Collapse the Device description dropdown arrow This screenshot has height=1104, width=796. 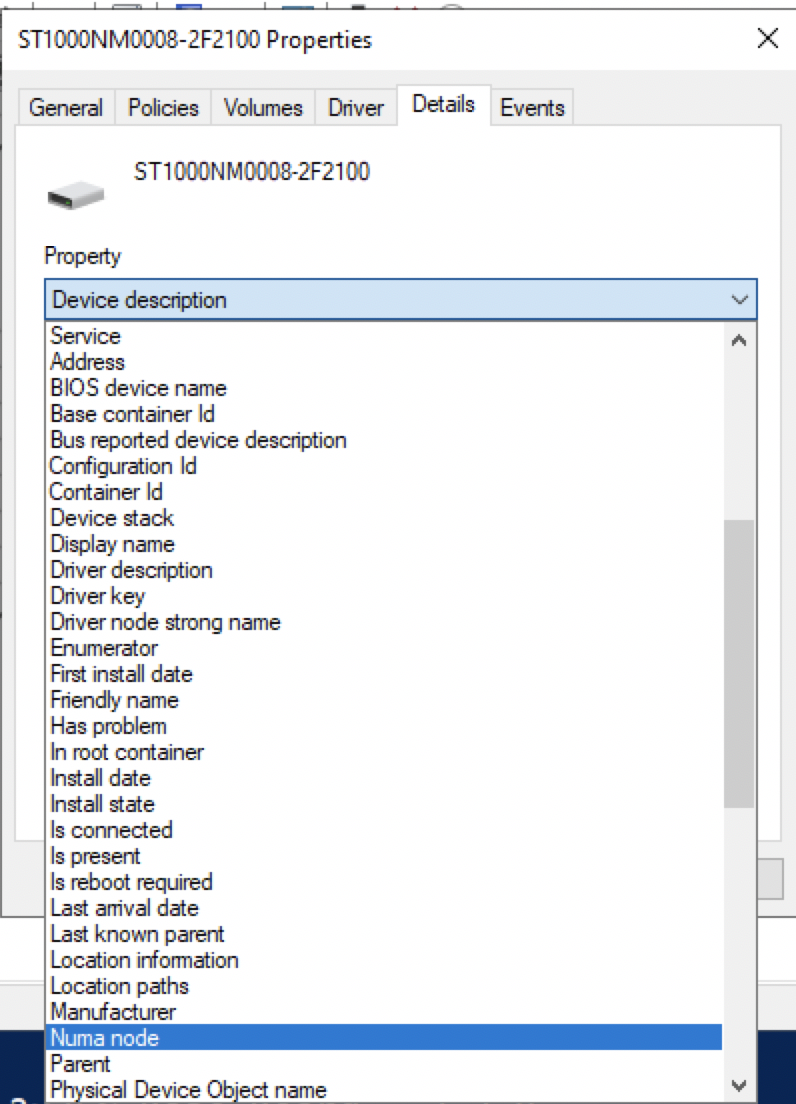pyautogui.click(x=740, y=300)
